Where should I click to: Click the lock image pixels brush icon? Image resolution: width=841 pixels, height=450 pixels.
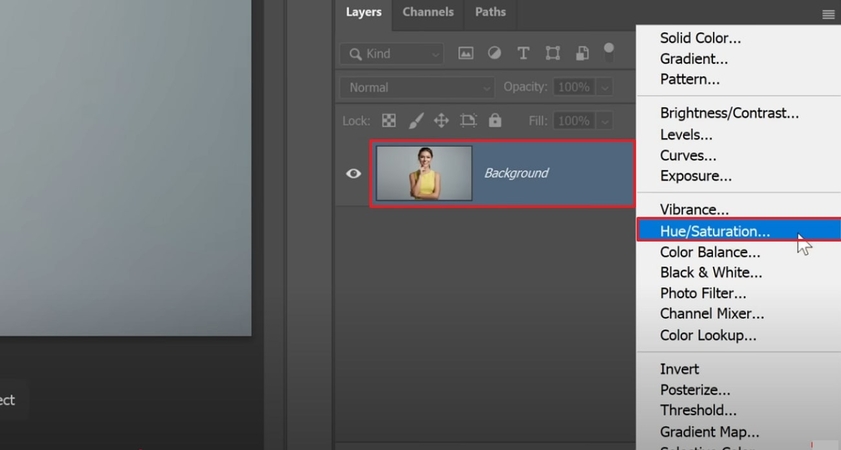click(415, 121)
